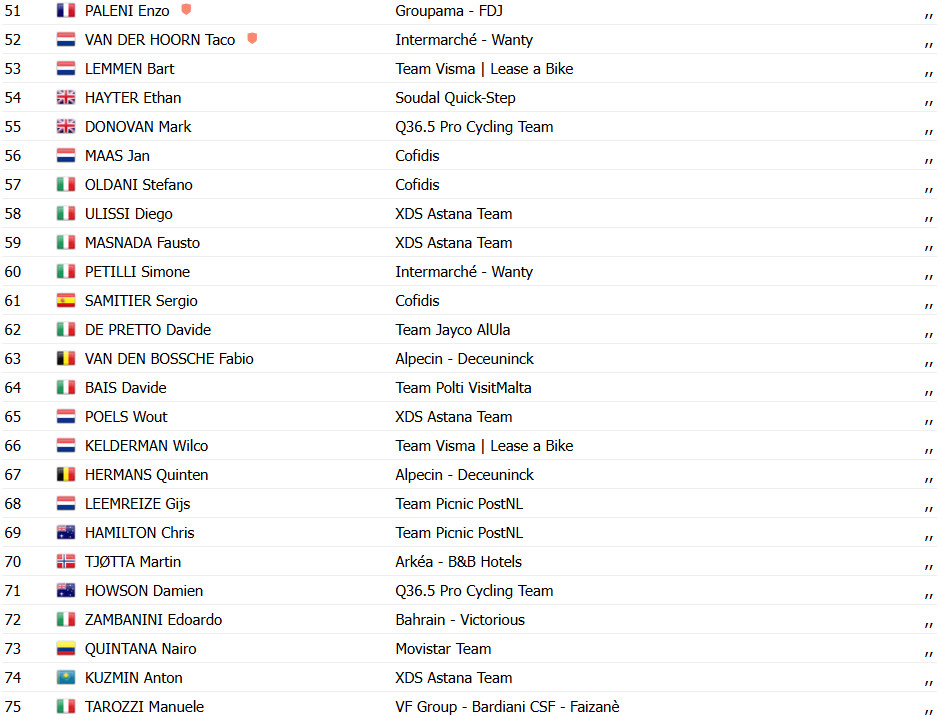Open XDS Astana Team in ULISSI Diego's row

(454, 213)
